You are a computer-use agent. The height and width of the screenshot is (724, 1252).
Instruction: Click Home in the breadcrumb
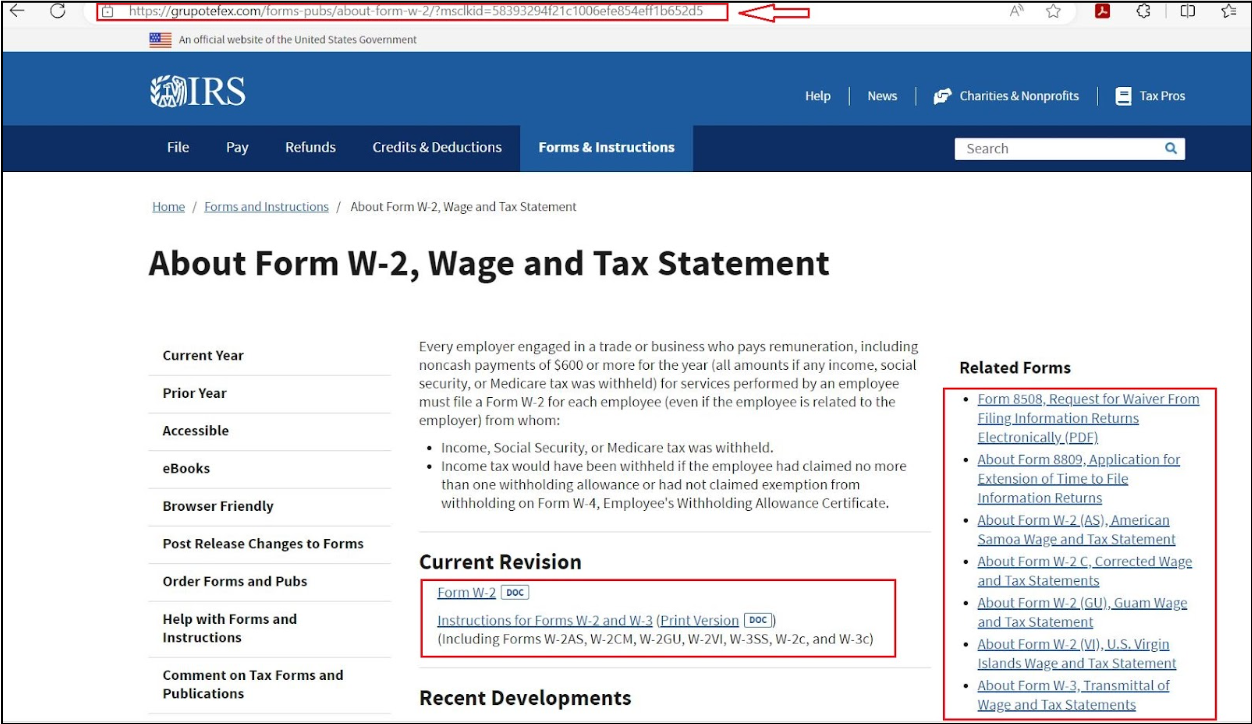168,207
